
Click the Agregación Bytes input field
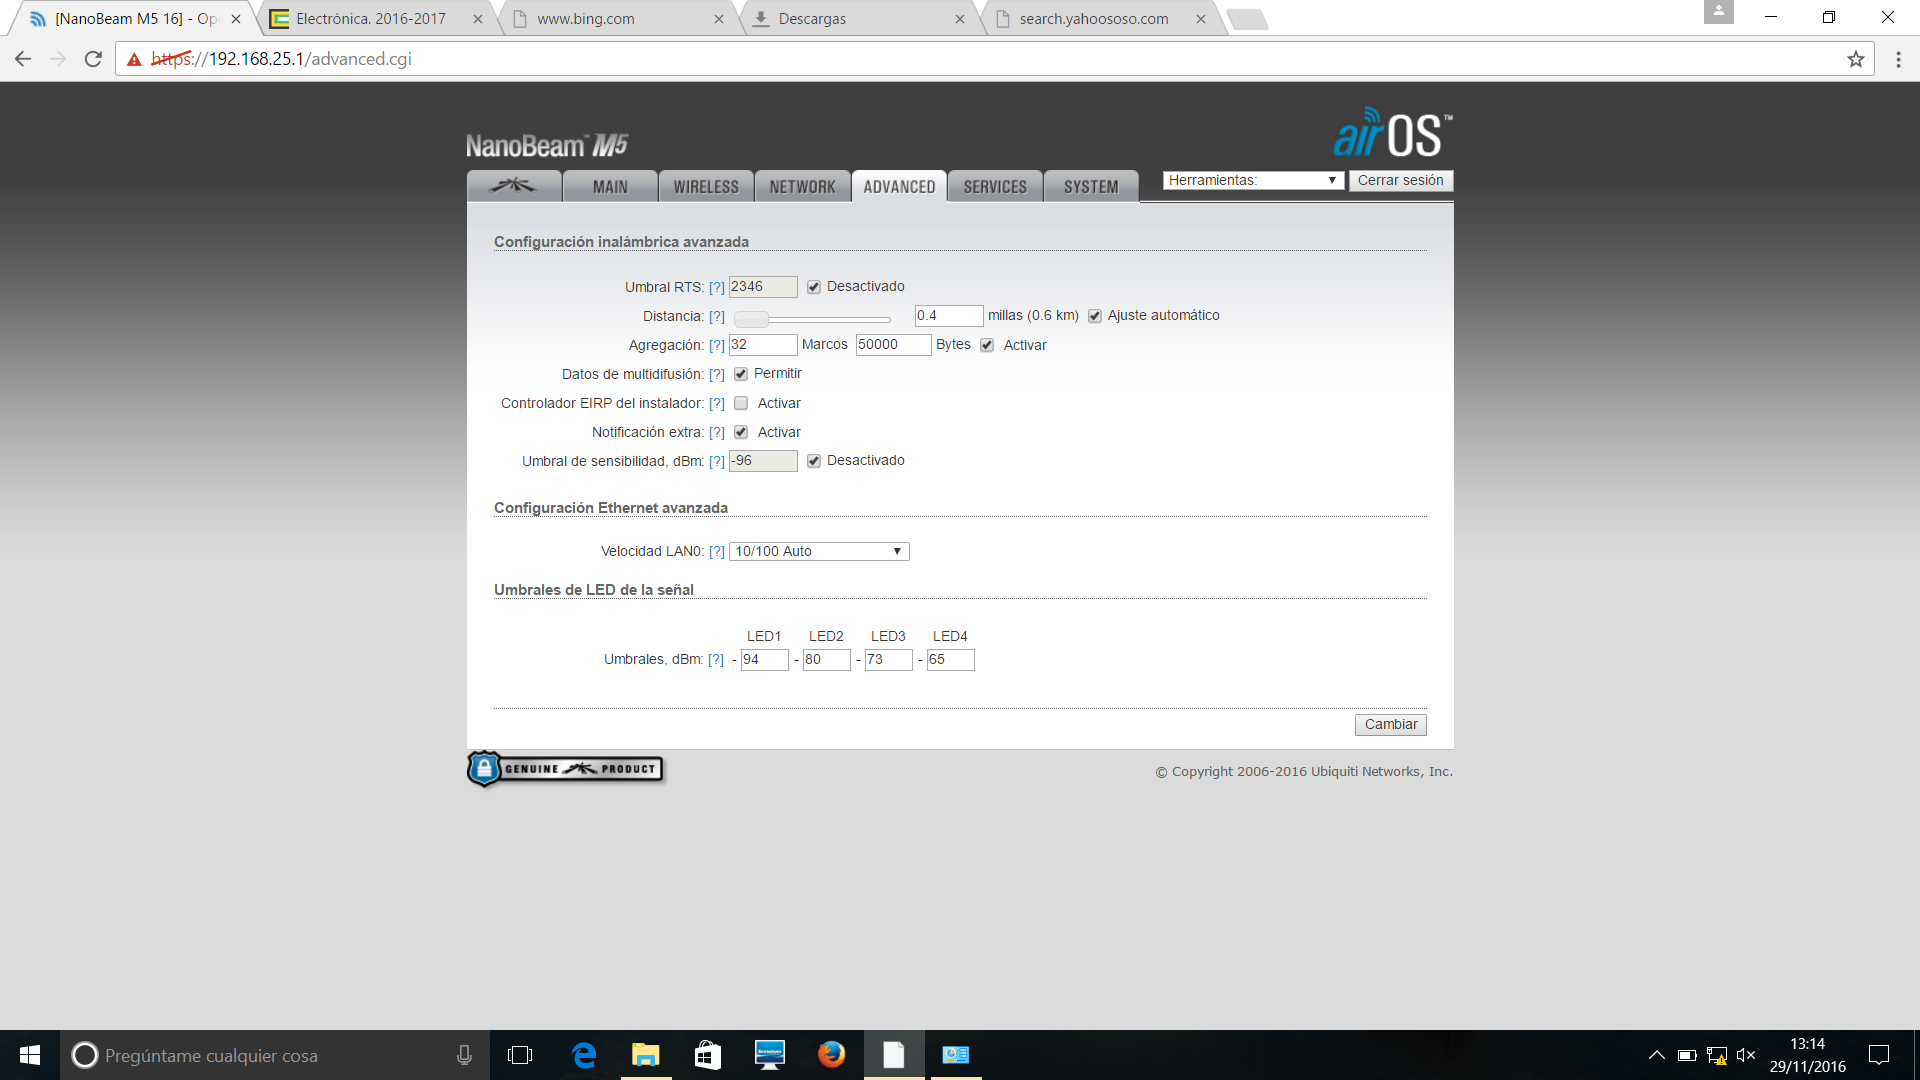[894, 344]
